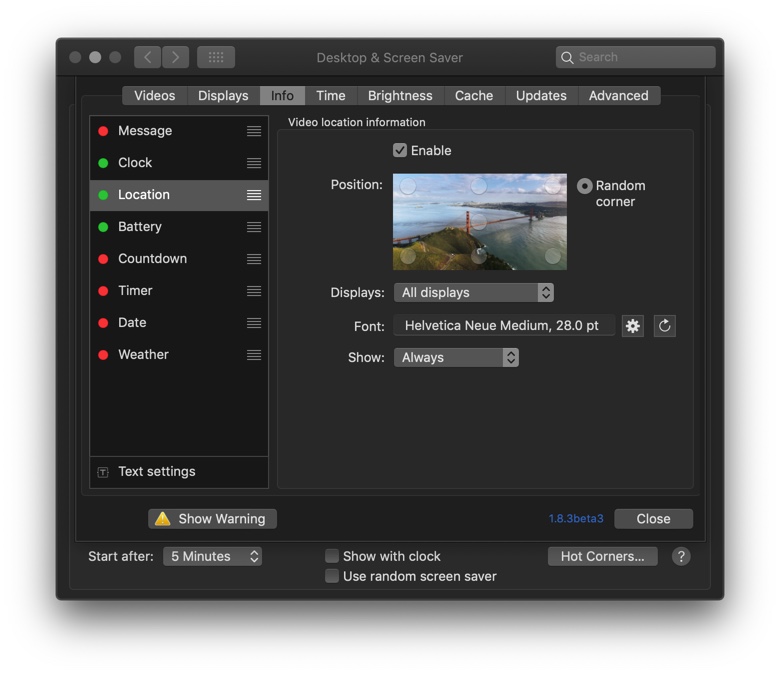This screenshot has width=780, height=674.
Task: Switch to the Videos tab
Action: pyautogui.click(x=155, y=96)
